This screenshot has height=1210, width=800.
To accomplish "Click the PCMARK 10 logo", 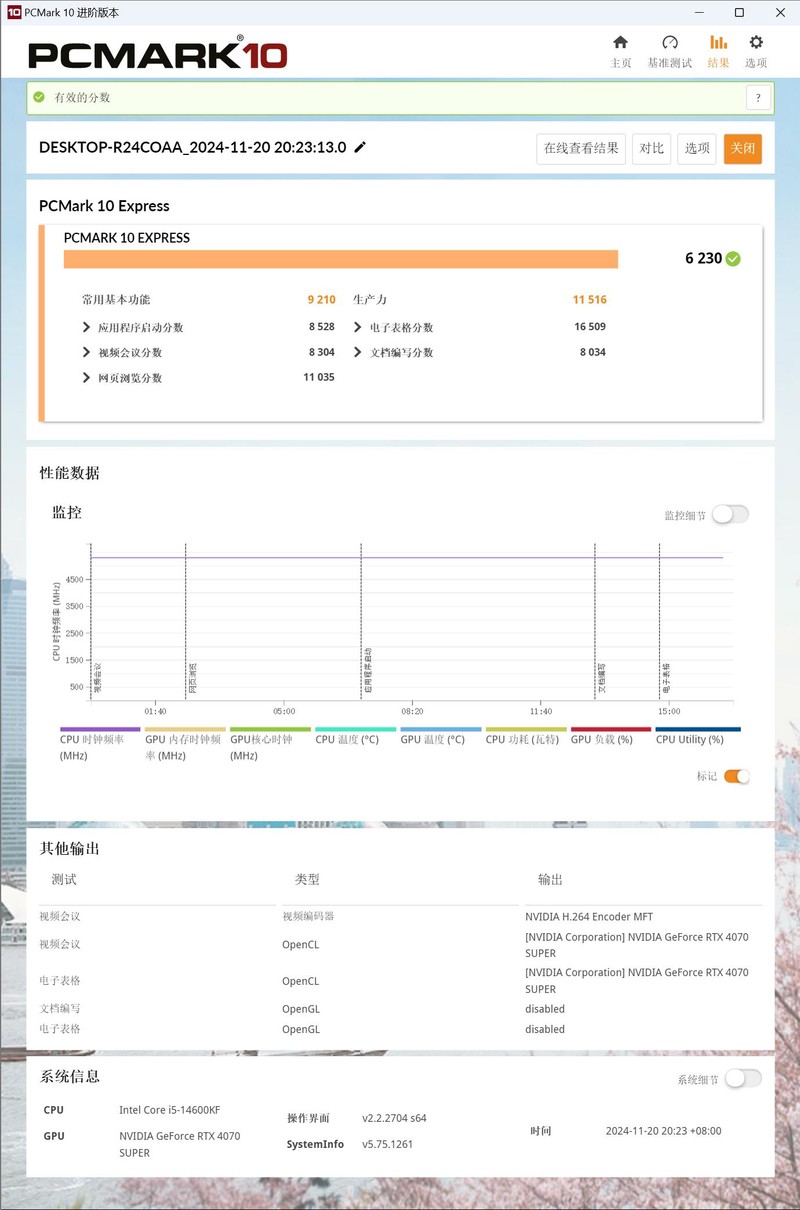I will coord(158,54).
